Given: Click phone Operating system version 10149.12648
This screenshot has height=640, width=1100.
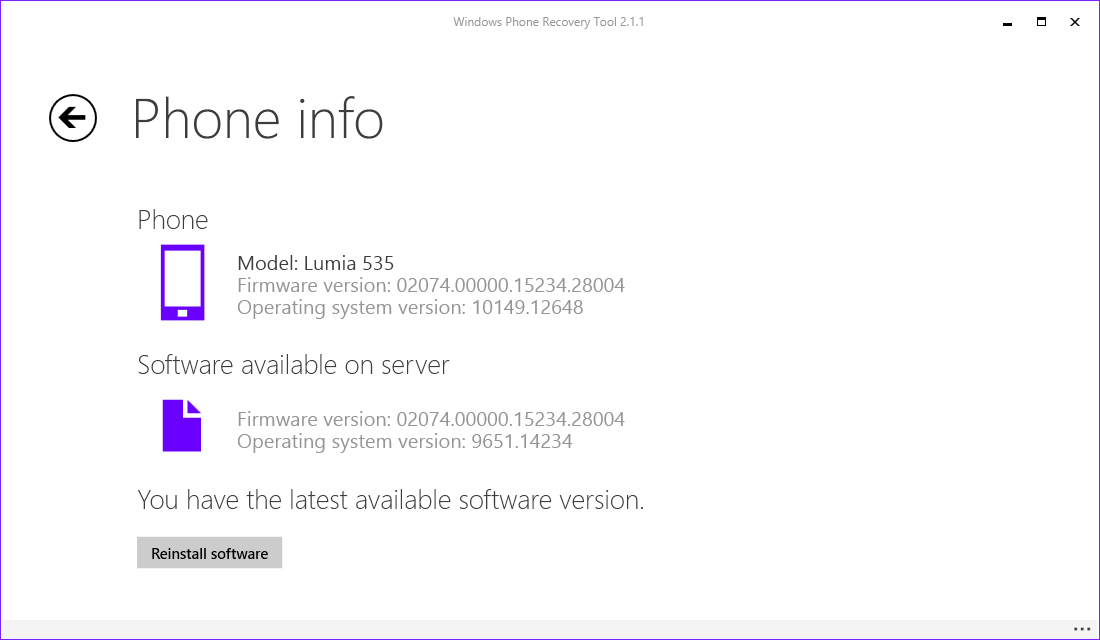Looking at the screenshot, I should pyautogui.click(x=410, y=307).
